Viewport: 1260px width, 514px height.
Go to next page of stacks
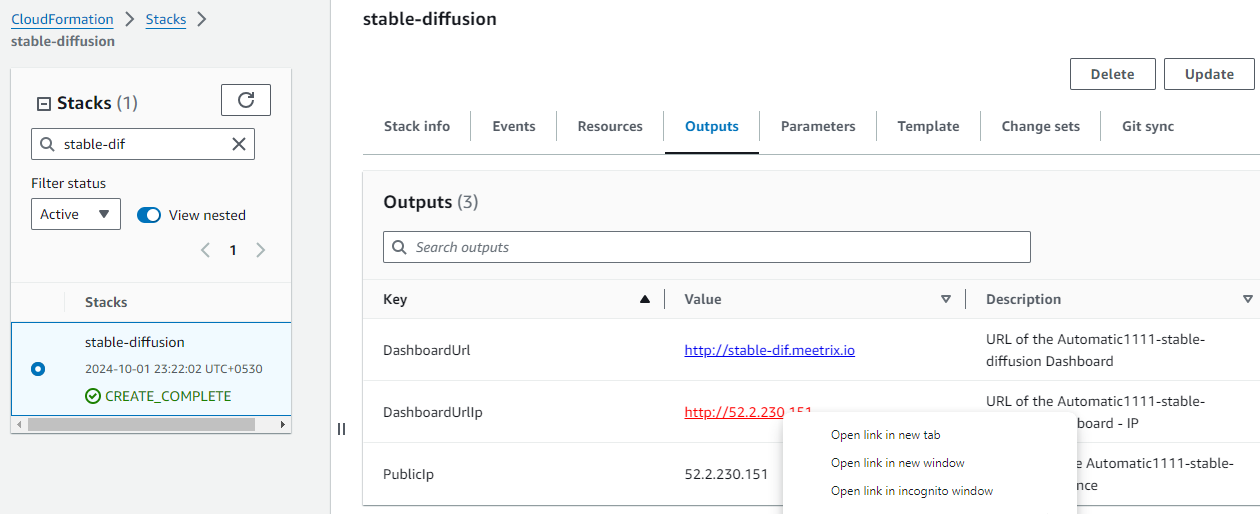tap(261, 250)
